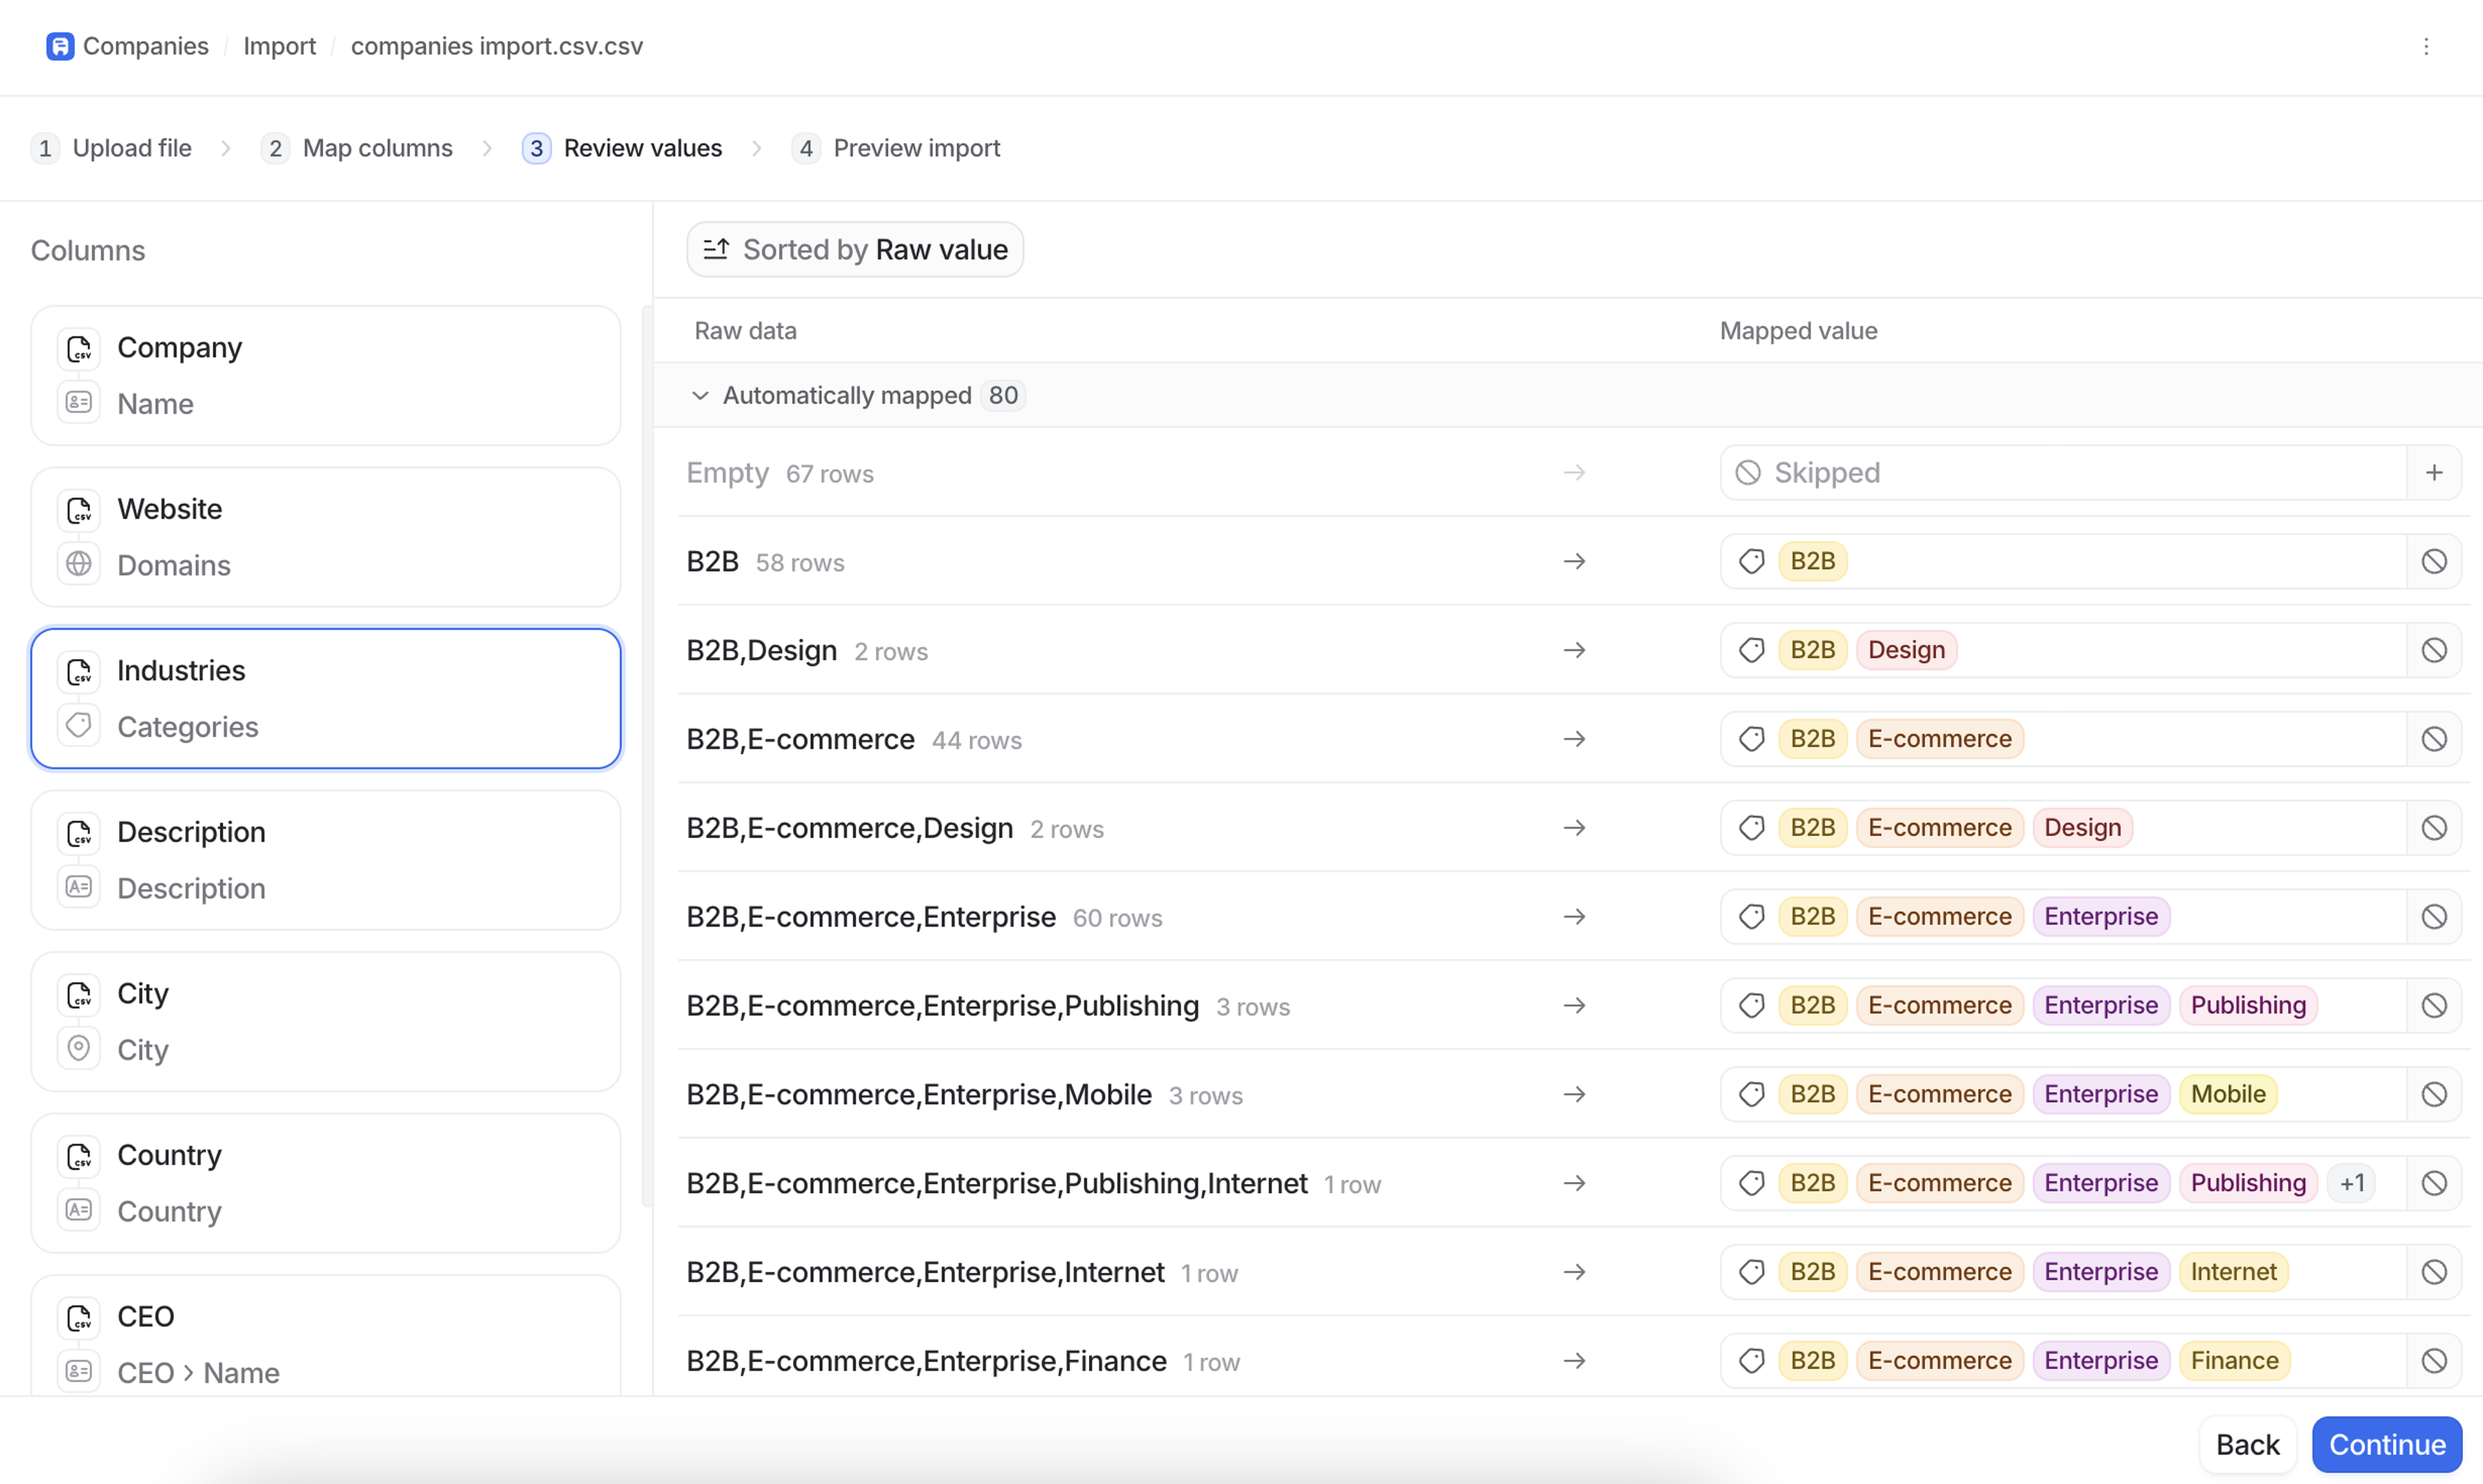
Task: Click sort icon in Sorted by Raw value
Action: coord(716,249)
